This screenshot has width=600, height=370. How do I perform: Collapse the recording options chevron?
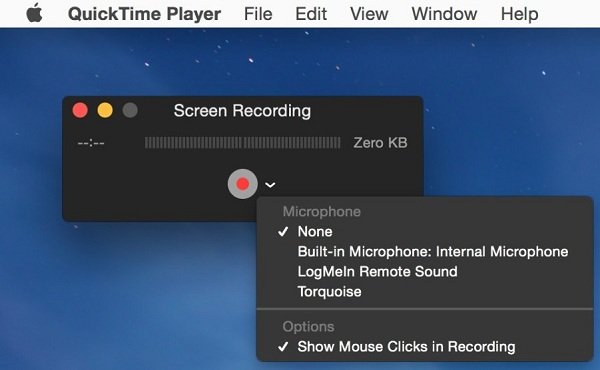[270, 185]
